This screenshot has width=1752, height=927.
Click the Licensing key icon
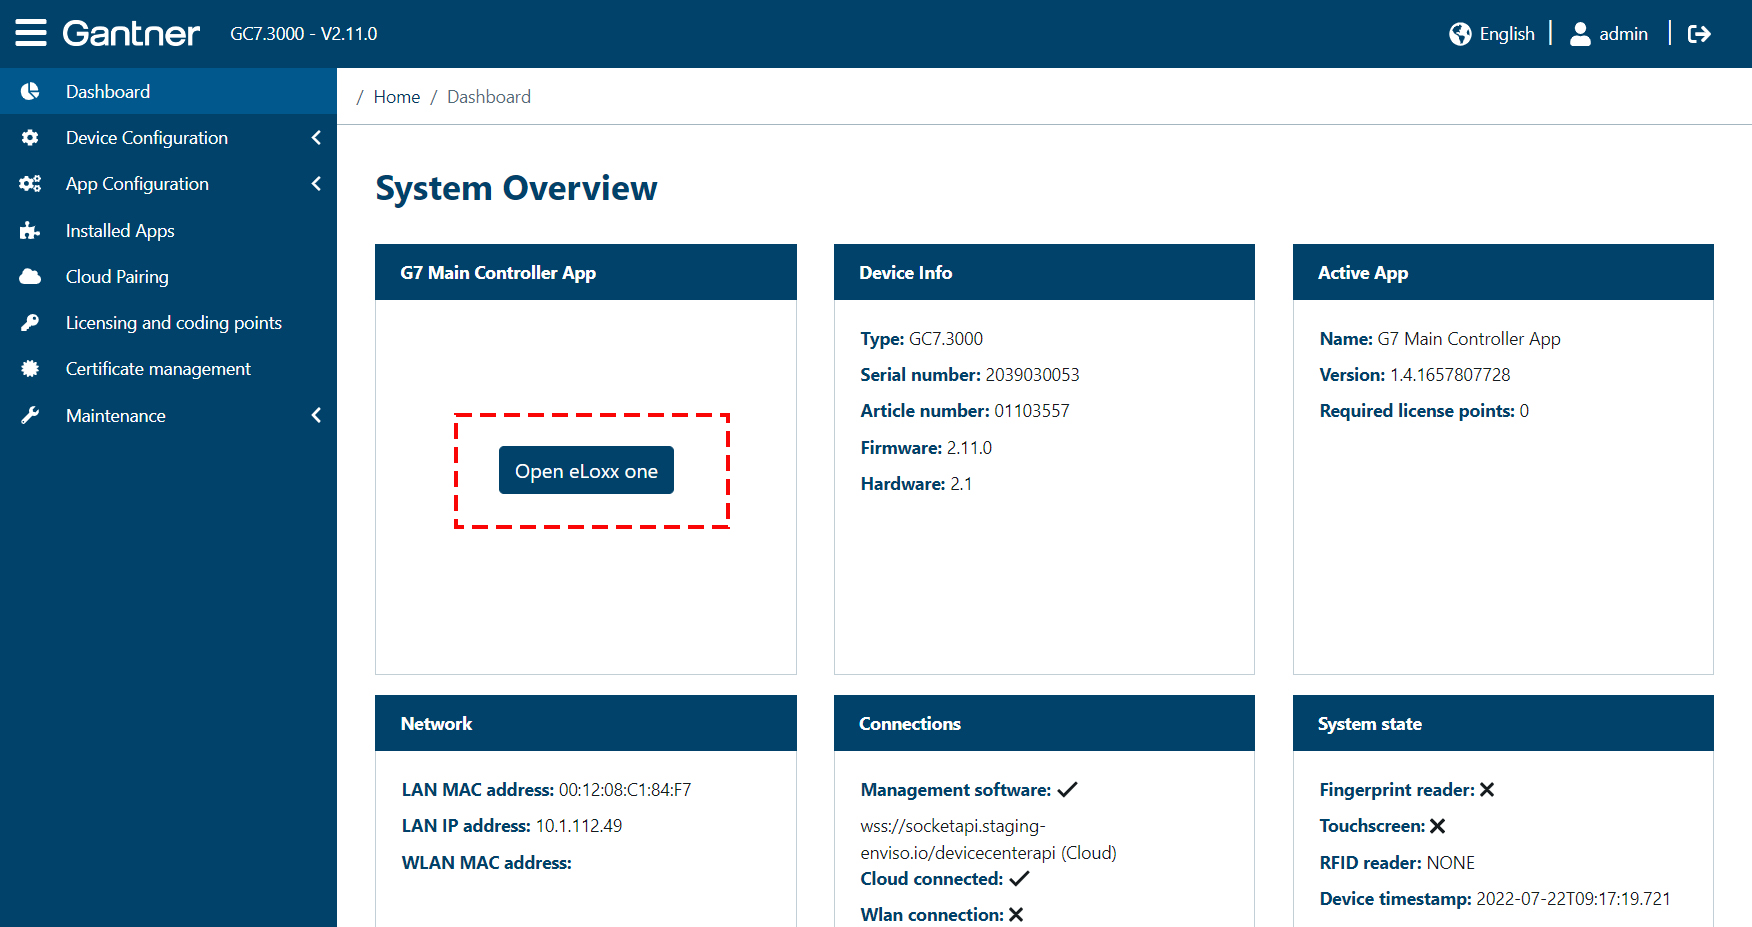(x=30, y=323)
